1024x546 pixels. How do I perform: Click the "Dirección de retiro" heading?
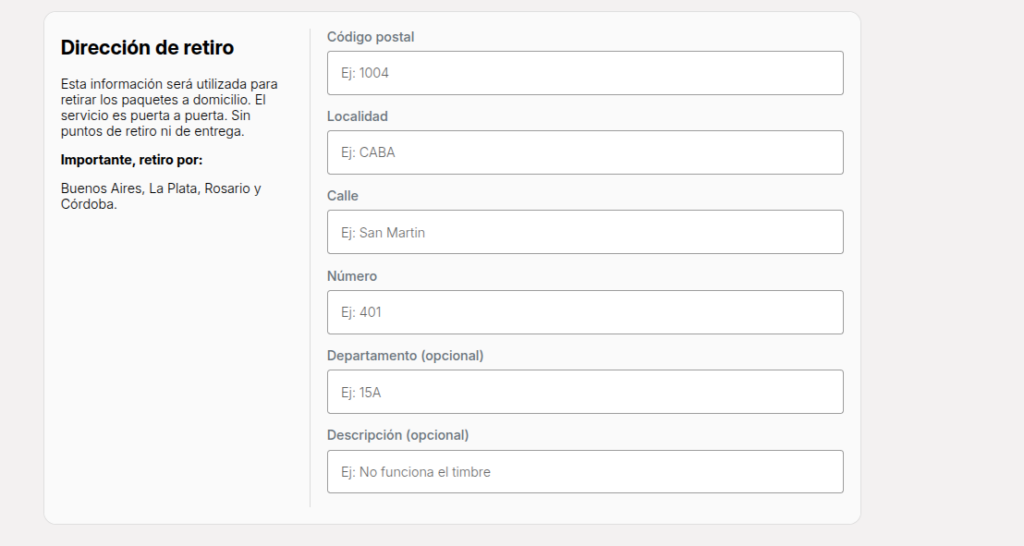coord(147,47)
